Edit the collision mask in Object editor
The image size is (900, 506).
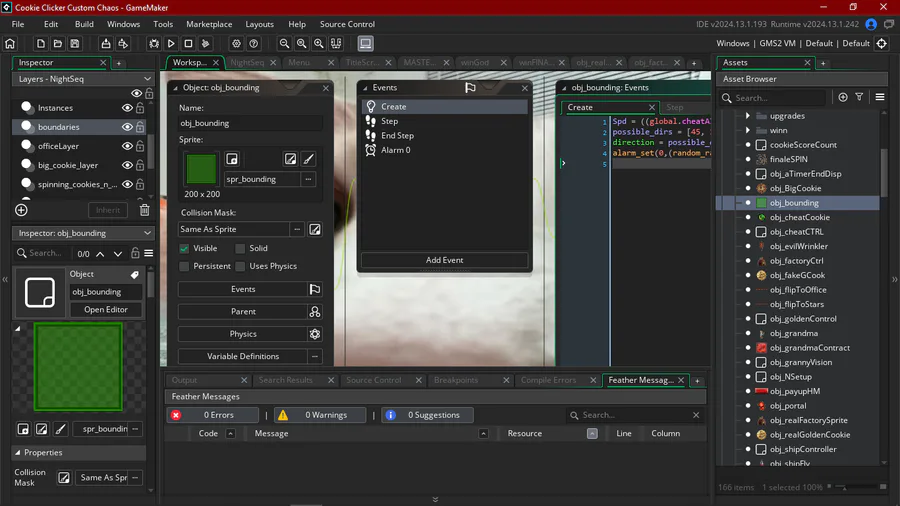[315, 229]
